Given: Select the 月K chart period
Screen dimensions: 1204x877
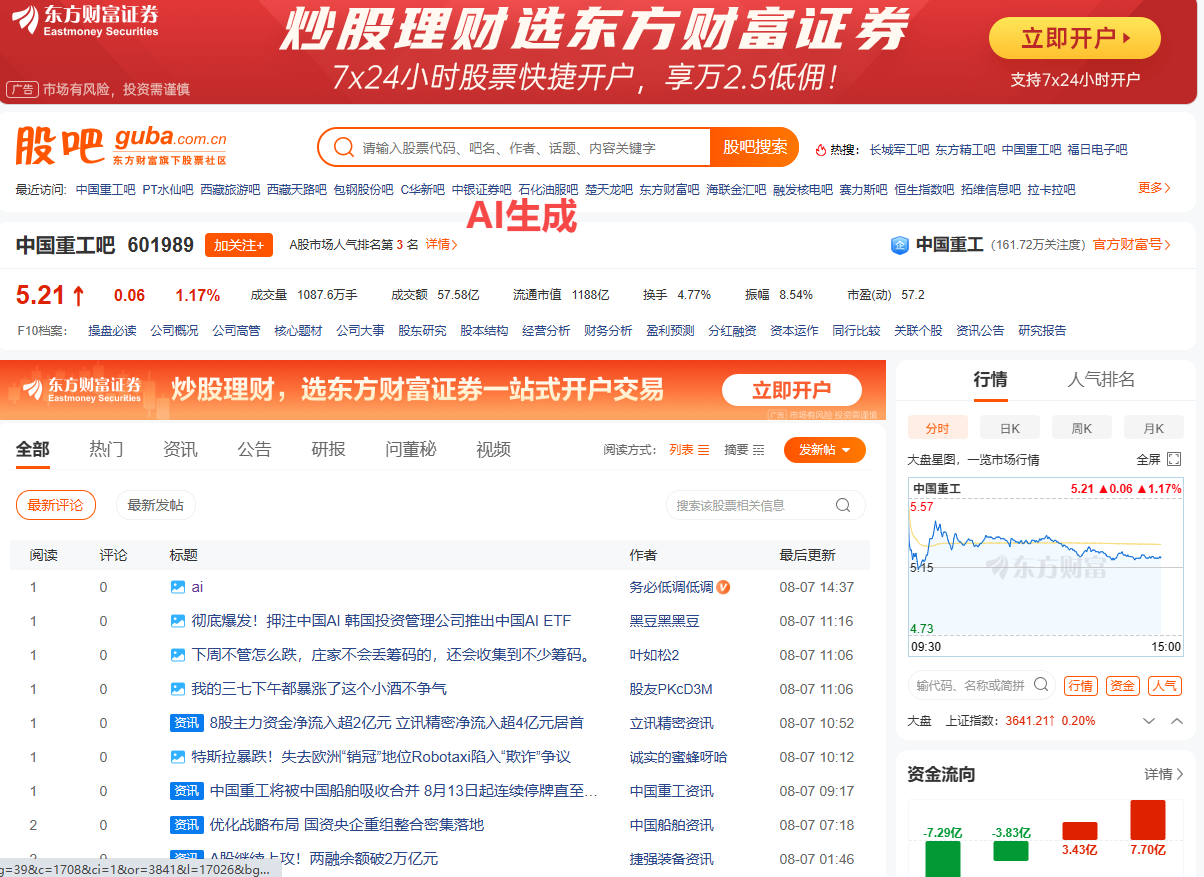Looking at the screenshot, I should click(x=1154, y=428).
